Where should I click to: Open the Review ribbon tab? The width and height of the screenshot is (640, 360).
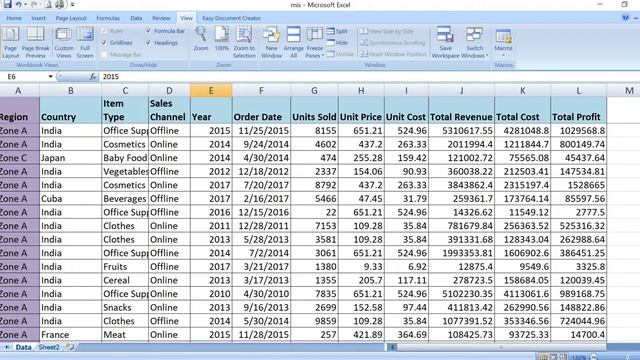(161, 18)
